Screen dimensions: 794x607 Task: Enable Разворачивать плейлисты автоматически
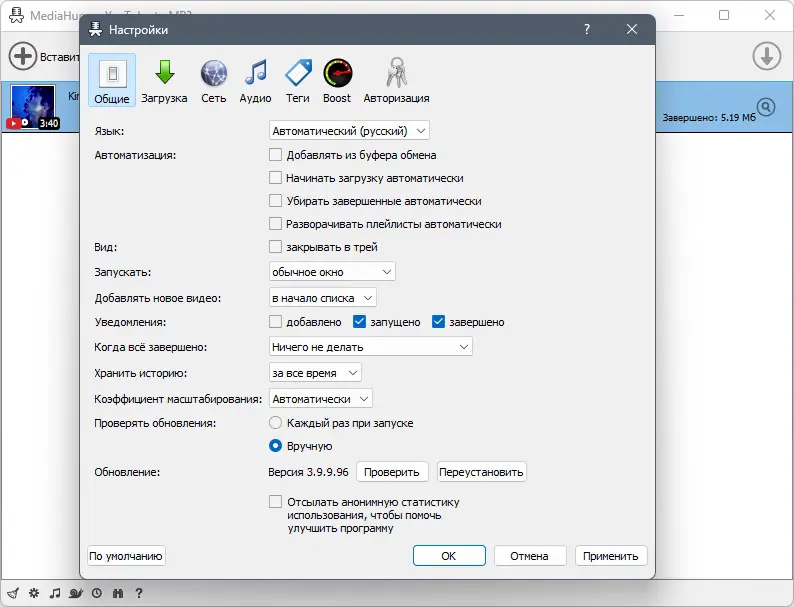[x=275, y=224]
